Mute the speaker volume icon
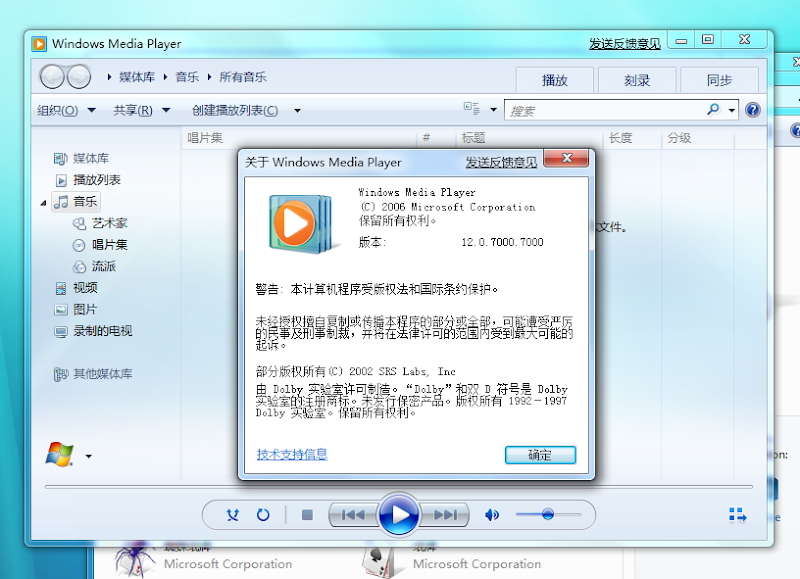This screenshot has width=800, height=579. point(491,515)
